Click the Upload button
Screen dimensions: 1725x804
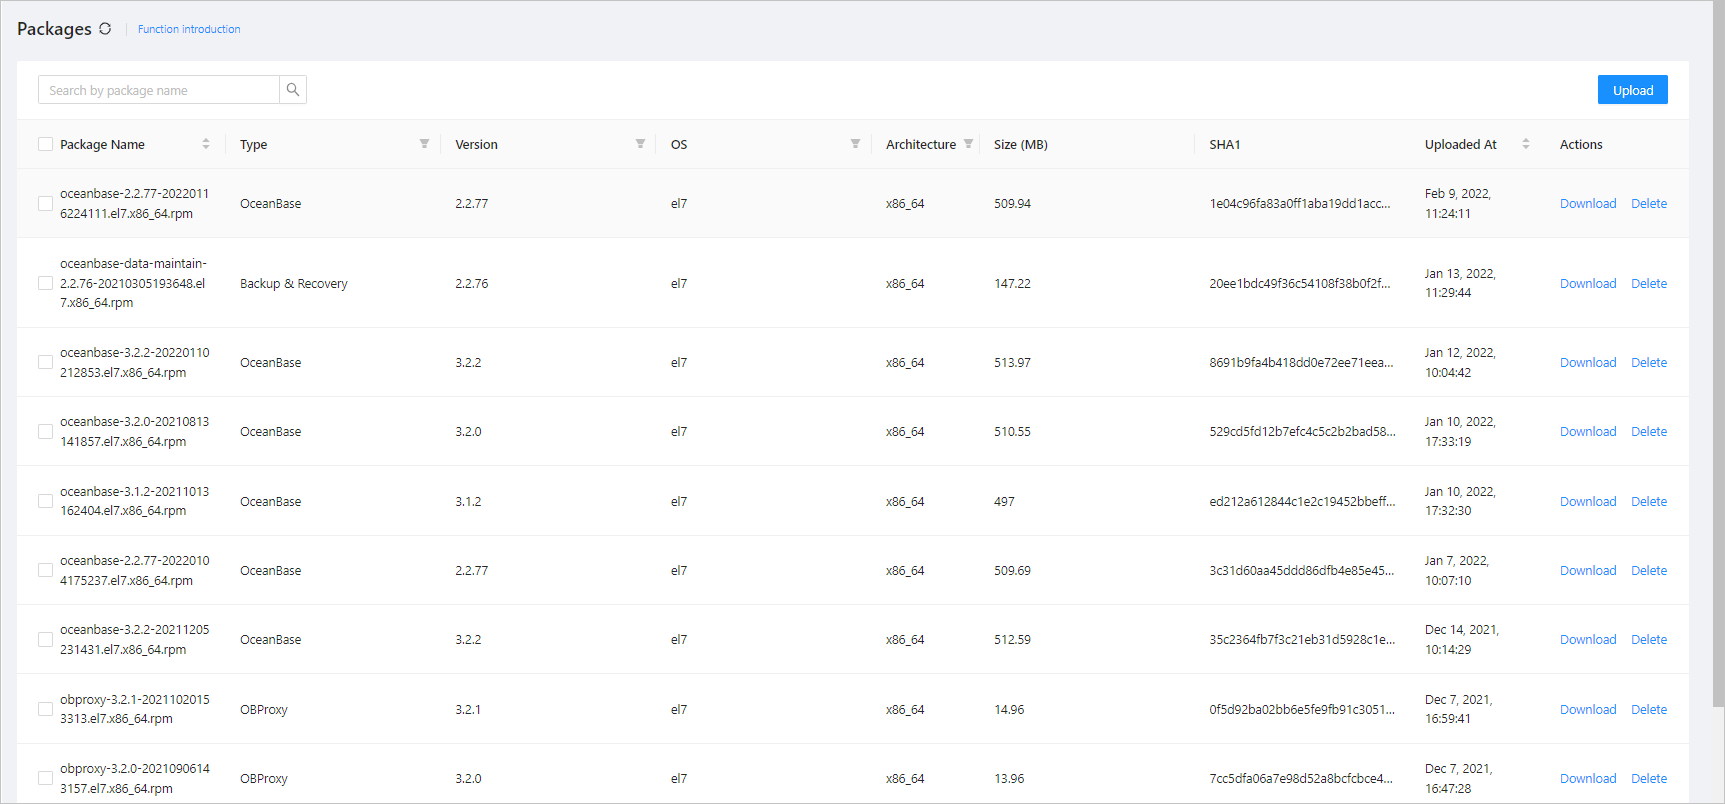[x=1632, y=90]
